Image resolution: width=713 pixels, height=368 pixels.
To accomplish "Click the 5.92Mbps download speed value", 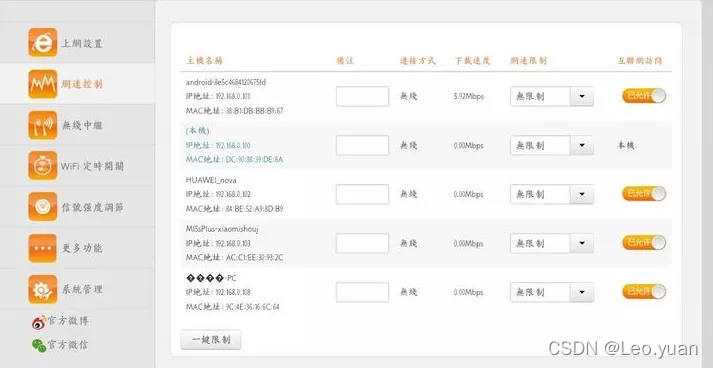I will coord(469,96).
